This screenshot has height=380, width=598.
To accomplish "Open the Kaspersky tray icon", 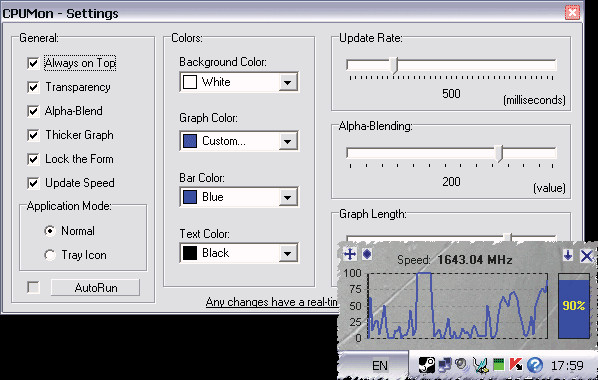I will 516,365.
